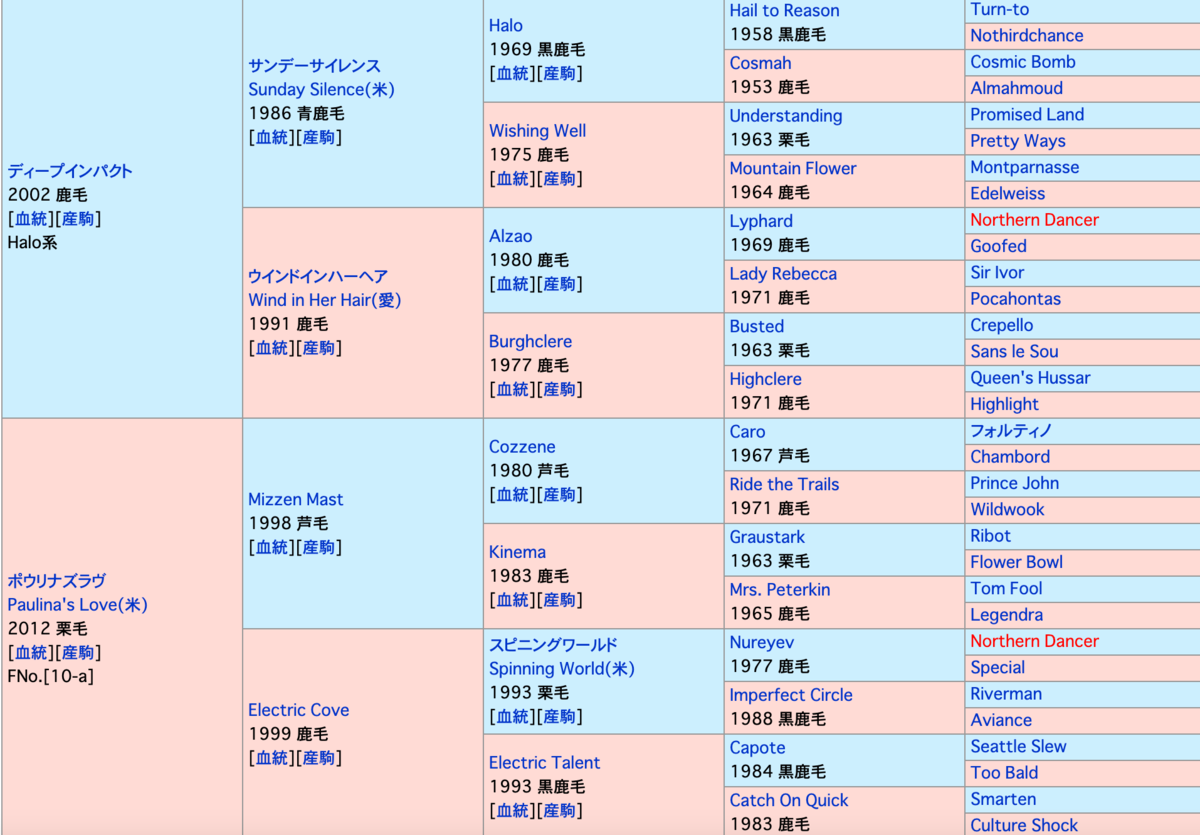Open Ribot link
This screenshot has height=835, width=1200.
click(x=991, y=536)
